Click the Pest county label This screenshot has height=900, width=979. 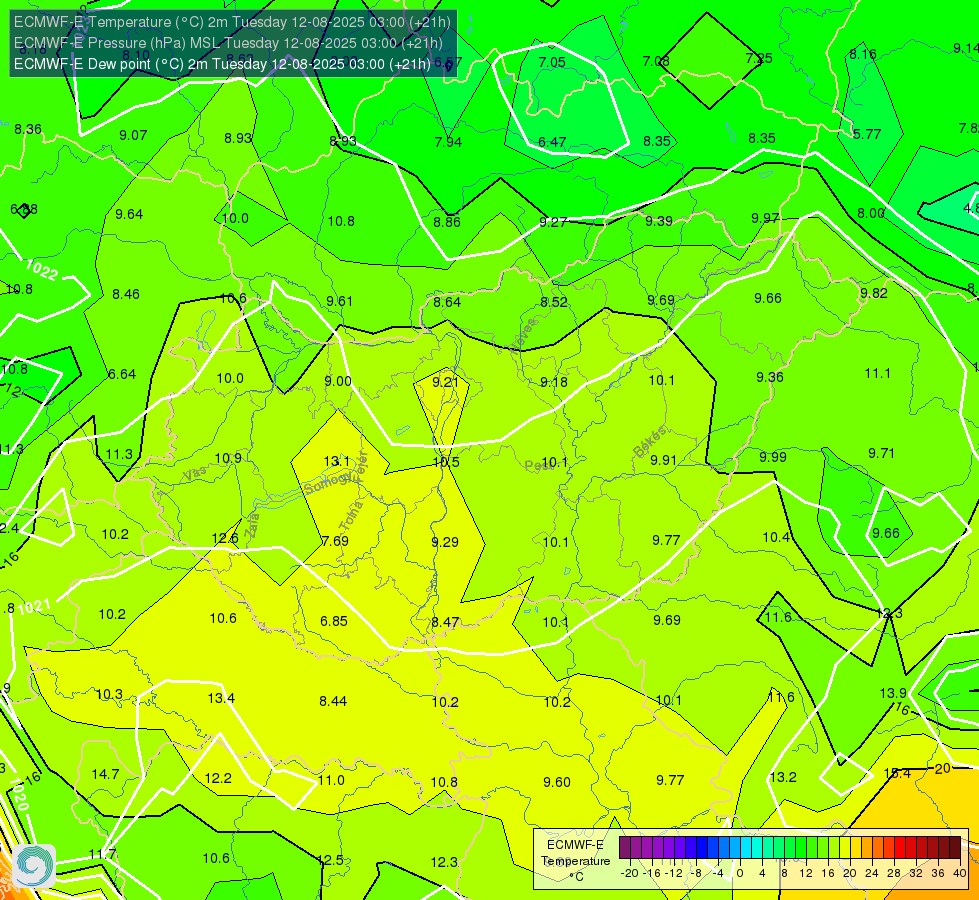(538, 465)
